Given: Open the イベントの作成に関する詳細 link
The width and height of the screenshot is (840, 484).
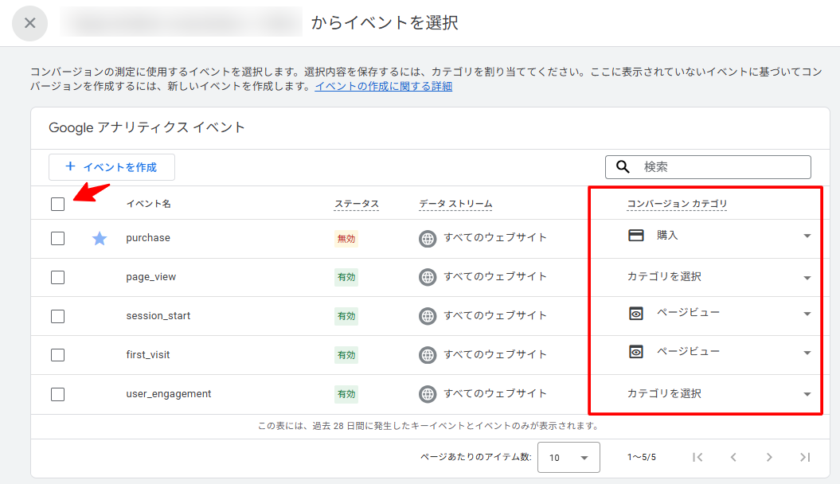Looking at the screenshot, I should [383, 87].
